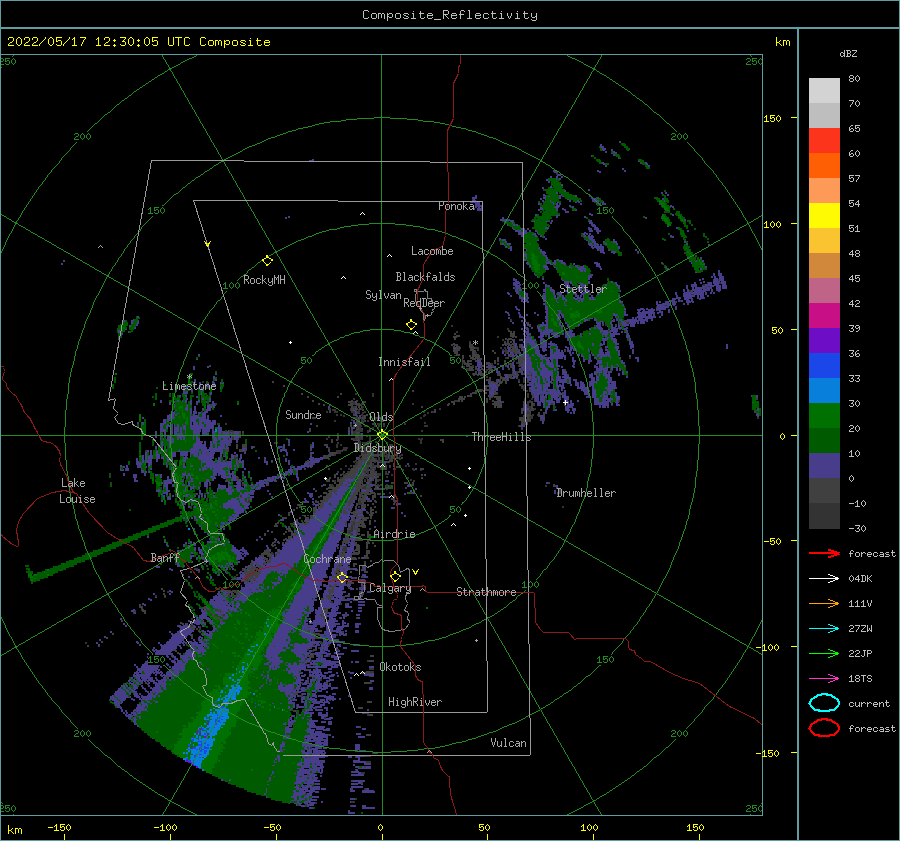Click the HighRiver town label
The image size is (900, 841).
(x=415, y=702)
